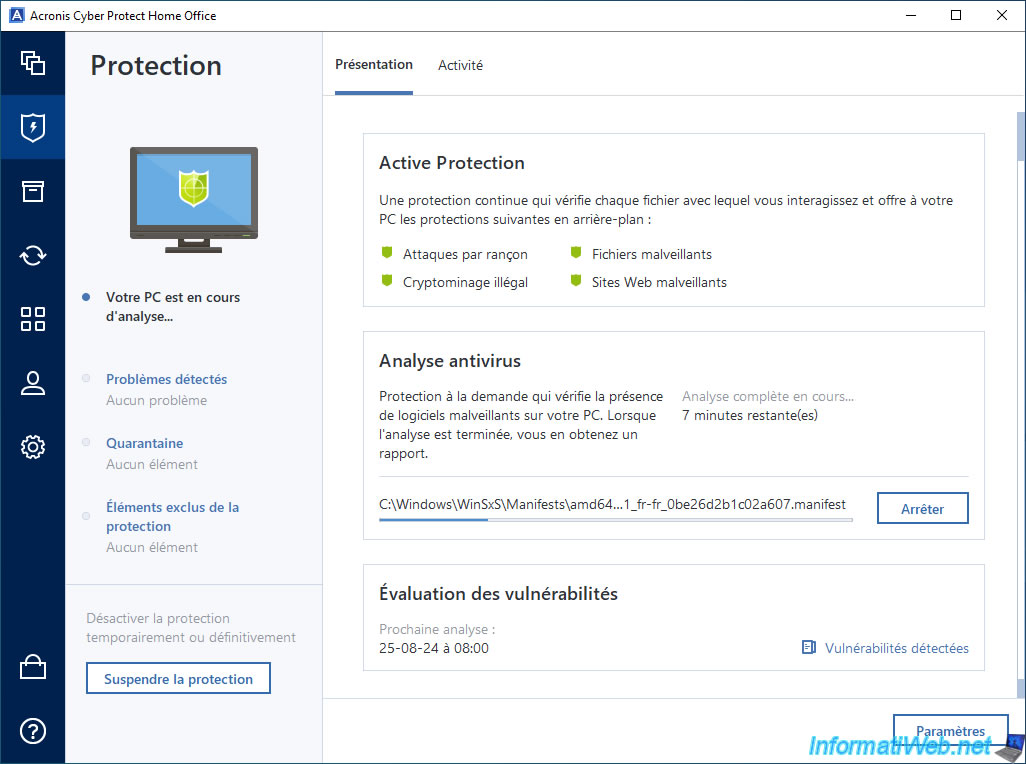Open the Help question mark icon
The width and height of the screenshot is (1026, 764).
33,731
